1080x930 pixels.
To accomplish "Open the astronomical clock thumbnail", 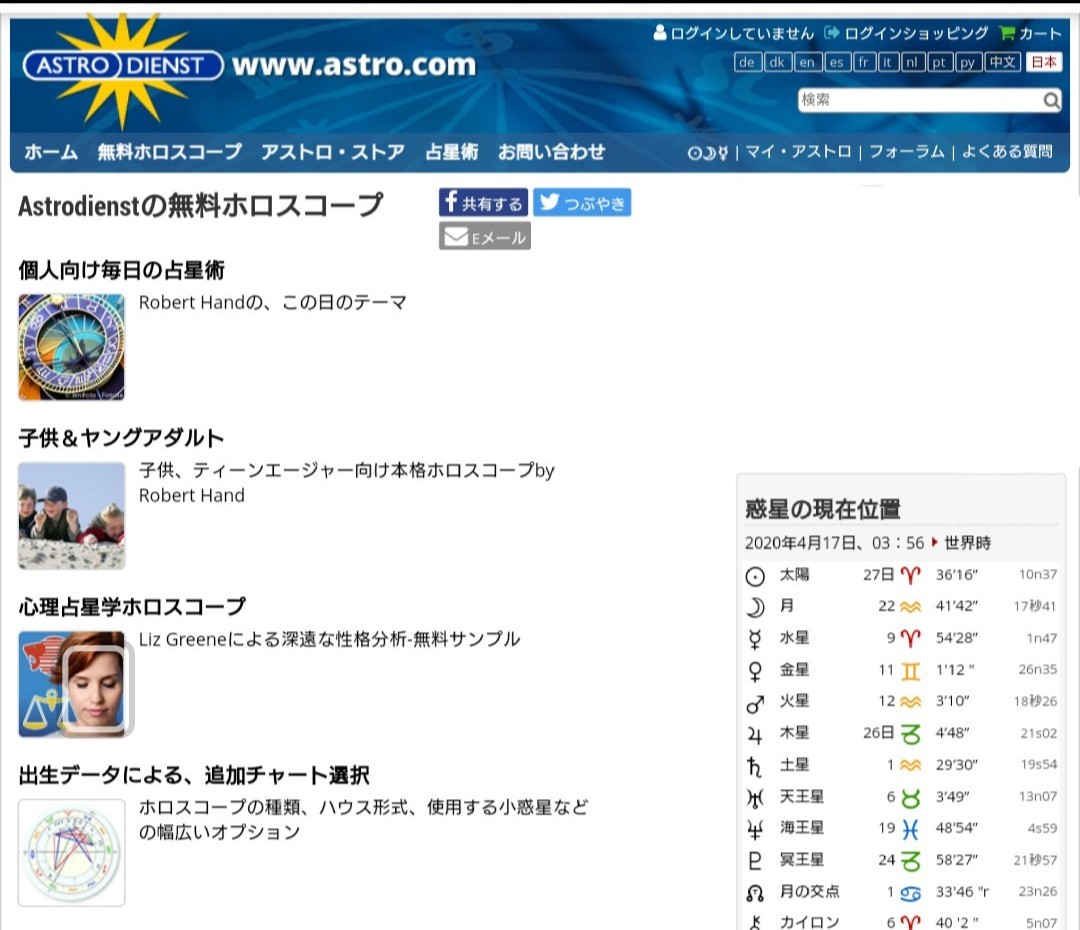I will (x=71, y=347).
